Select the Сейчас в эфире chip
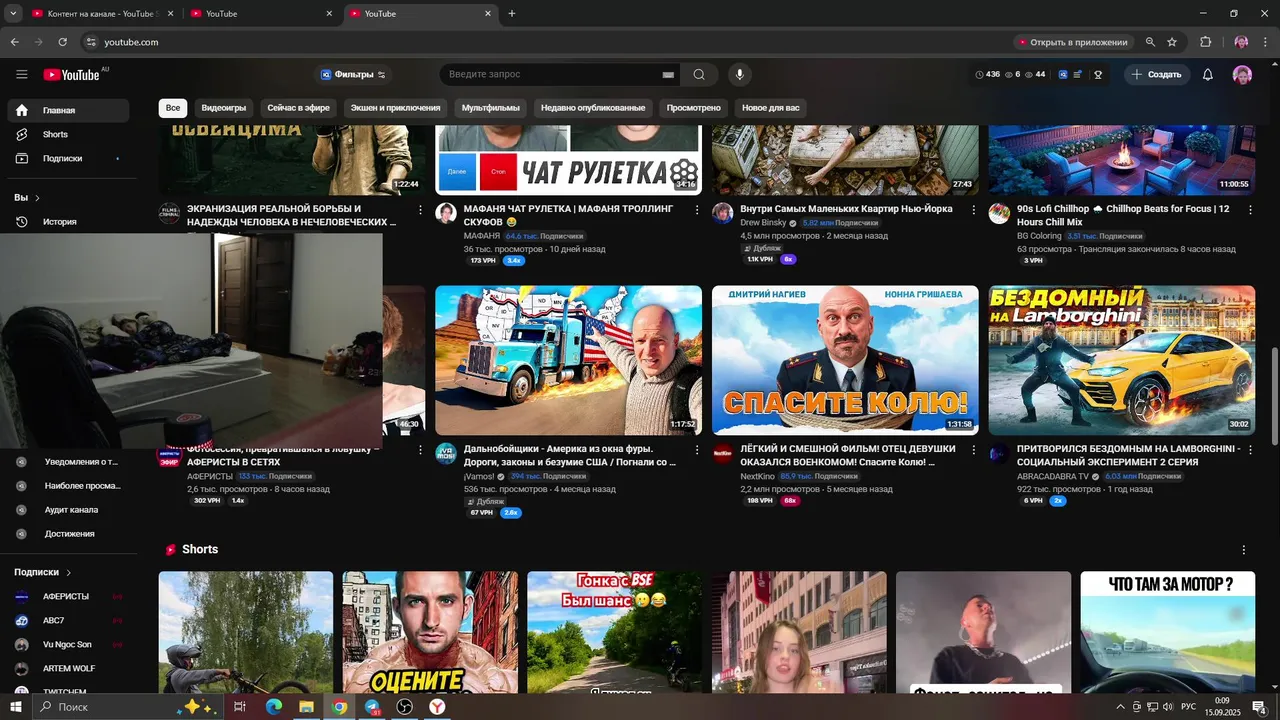Screen dimensions: 1280x720 pos(298,108)
